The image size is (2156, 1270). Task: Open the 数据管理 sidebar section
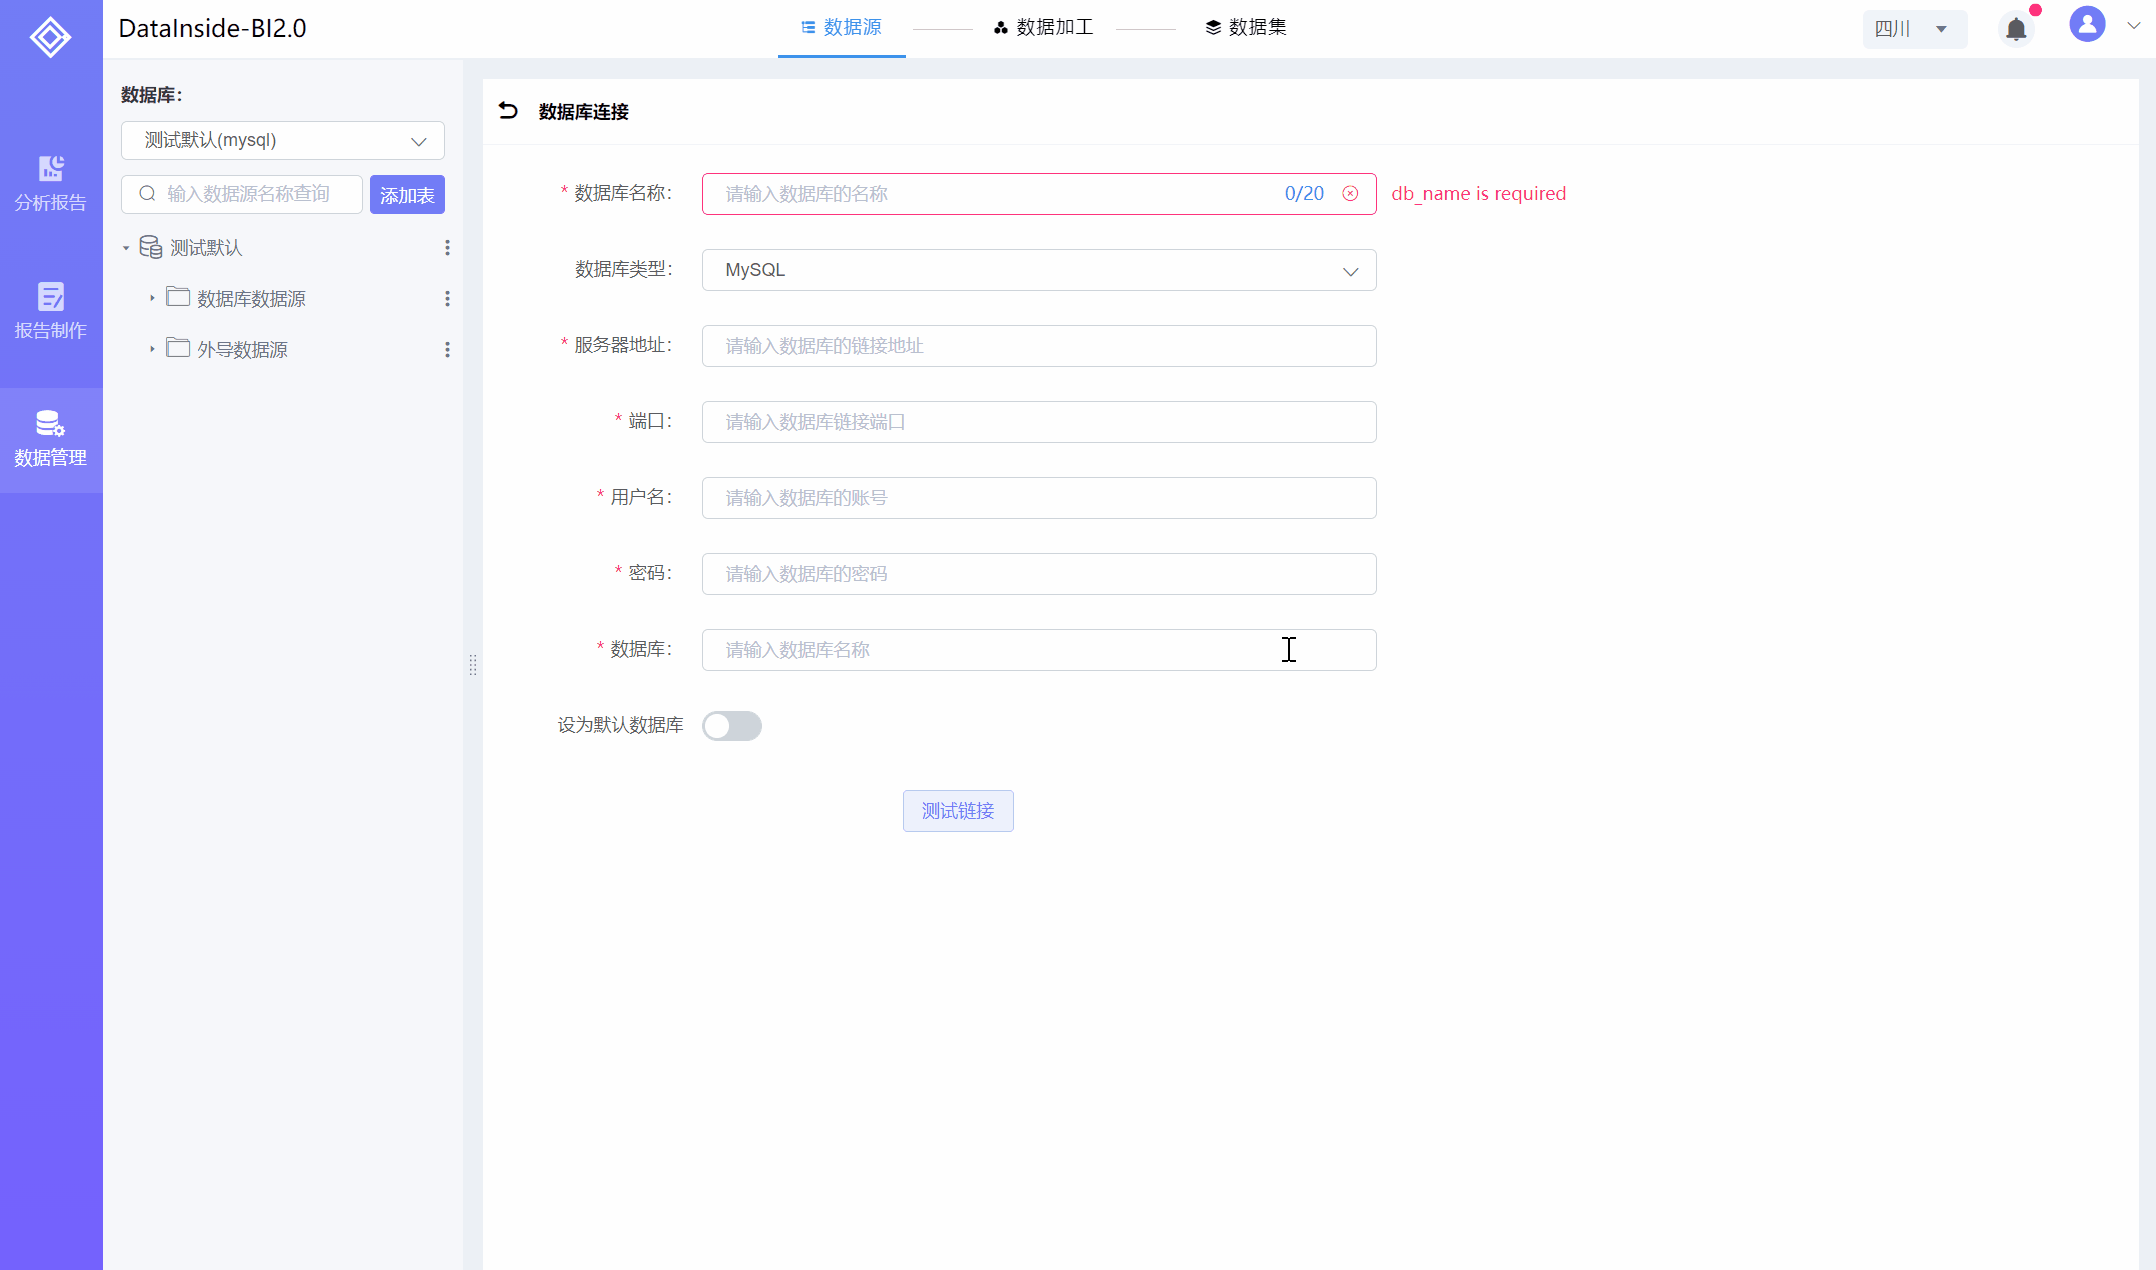click(x=51, y=439)
